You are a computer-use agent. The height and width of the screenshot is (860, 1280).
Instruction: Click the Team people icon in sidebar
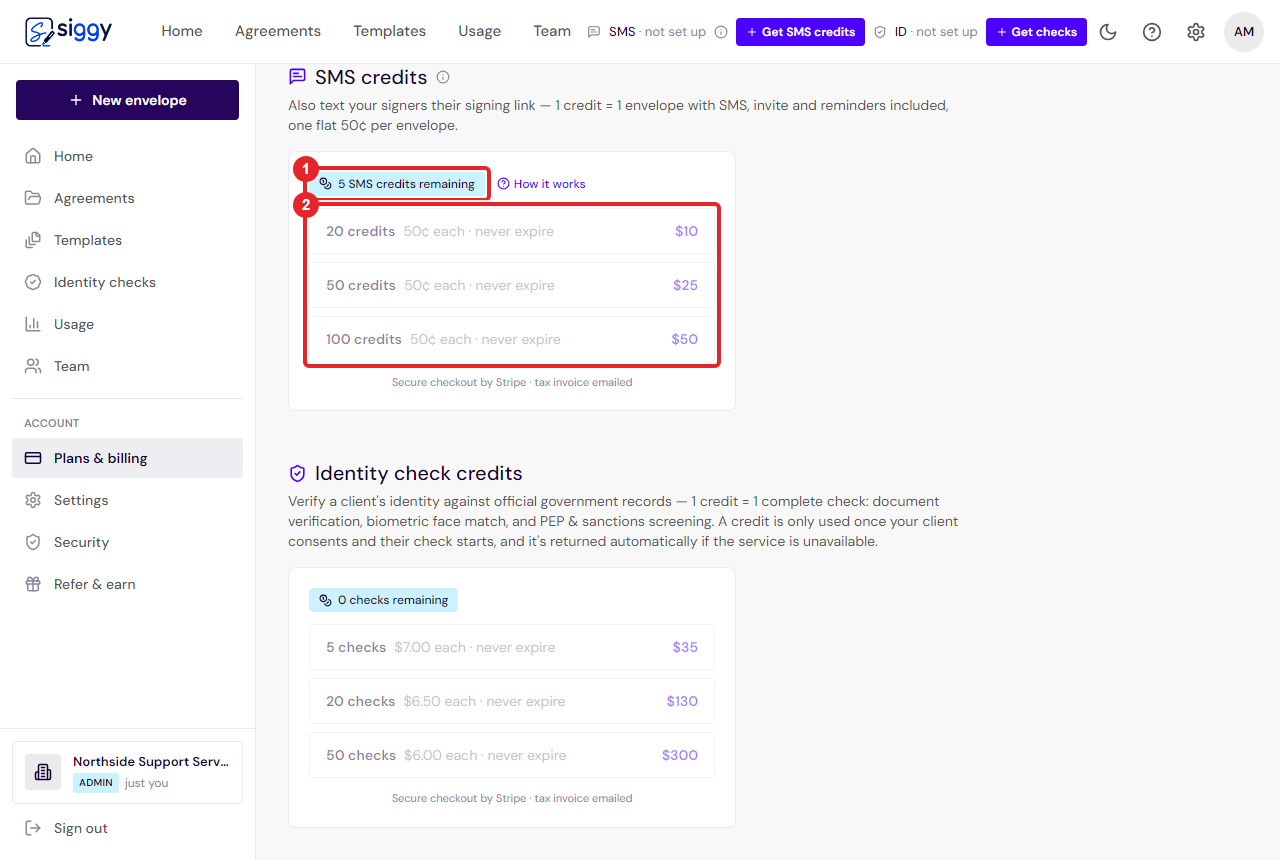[33, 366]
